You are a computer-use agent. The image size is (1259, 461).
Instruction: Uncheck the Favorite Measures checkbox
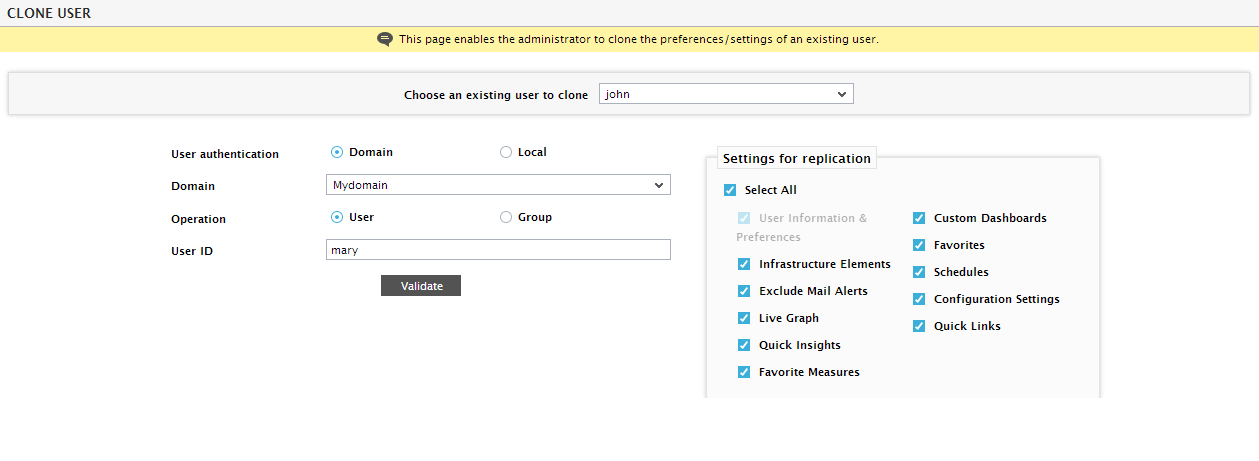744,372
